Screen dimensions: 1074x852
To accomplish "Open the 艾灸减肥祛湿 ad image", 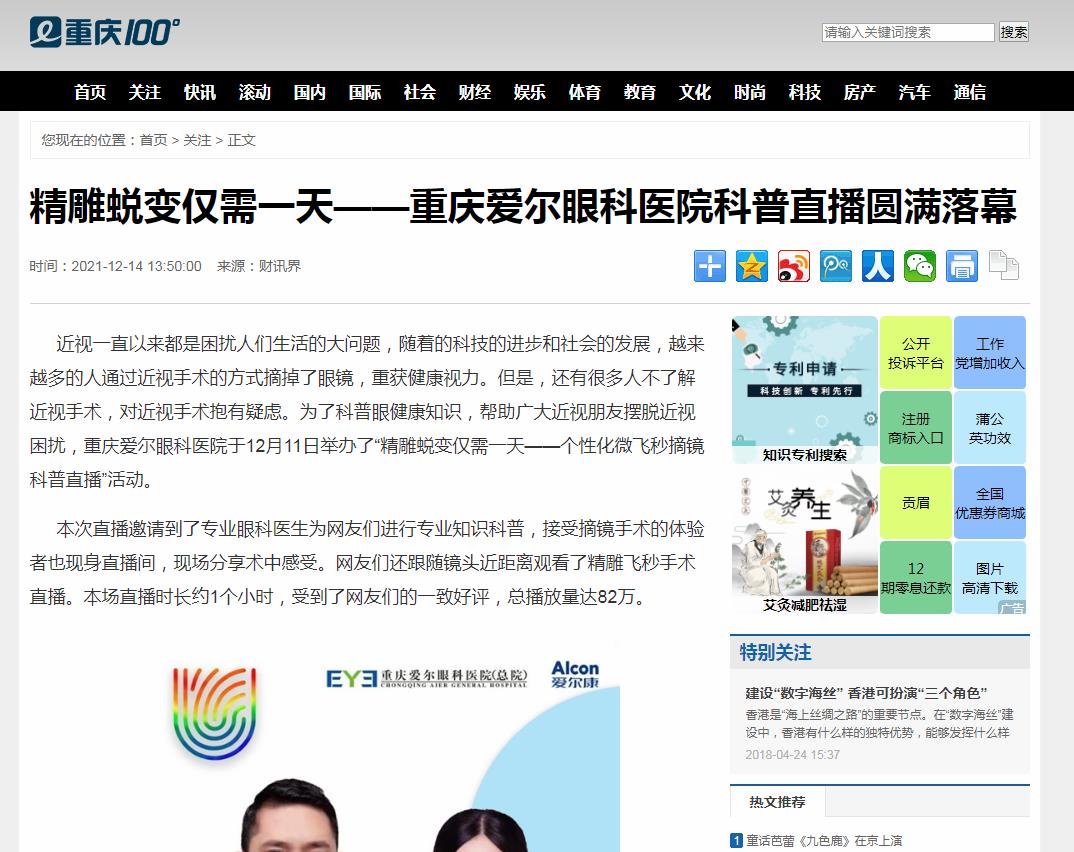I will tap(805, 540).
